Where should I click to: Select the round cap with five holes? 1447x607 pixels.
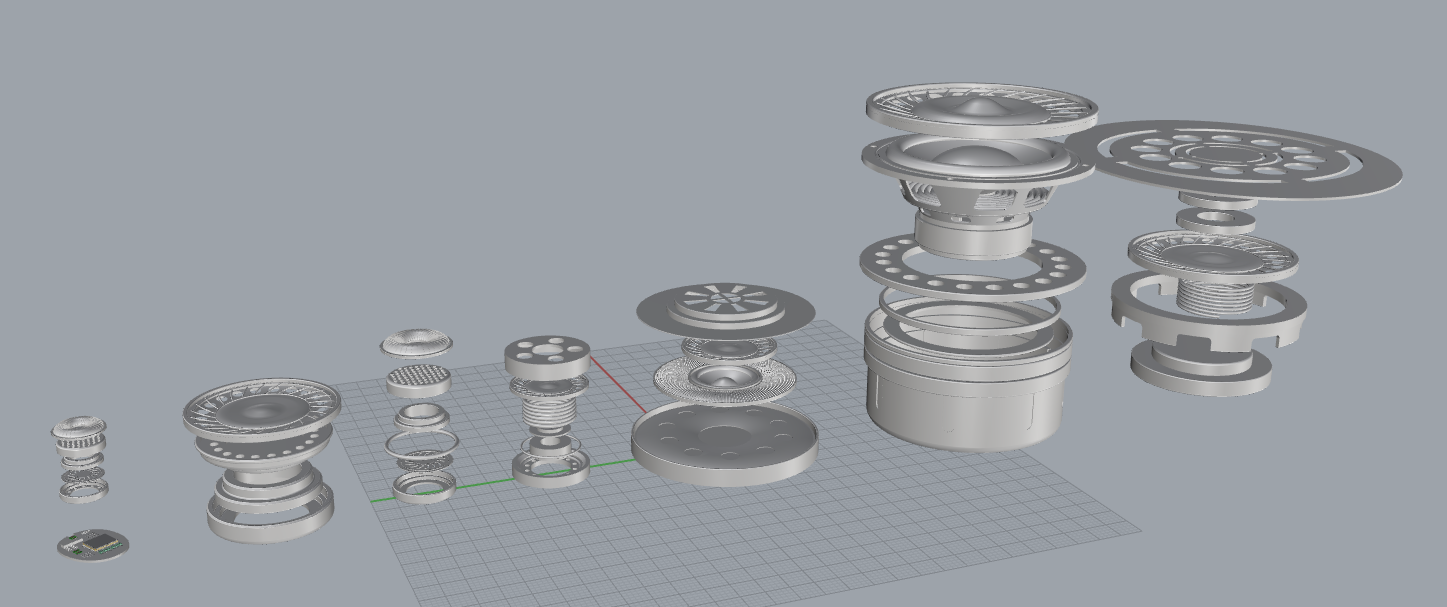coord(547,356)
